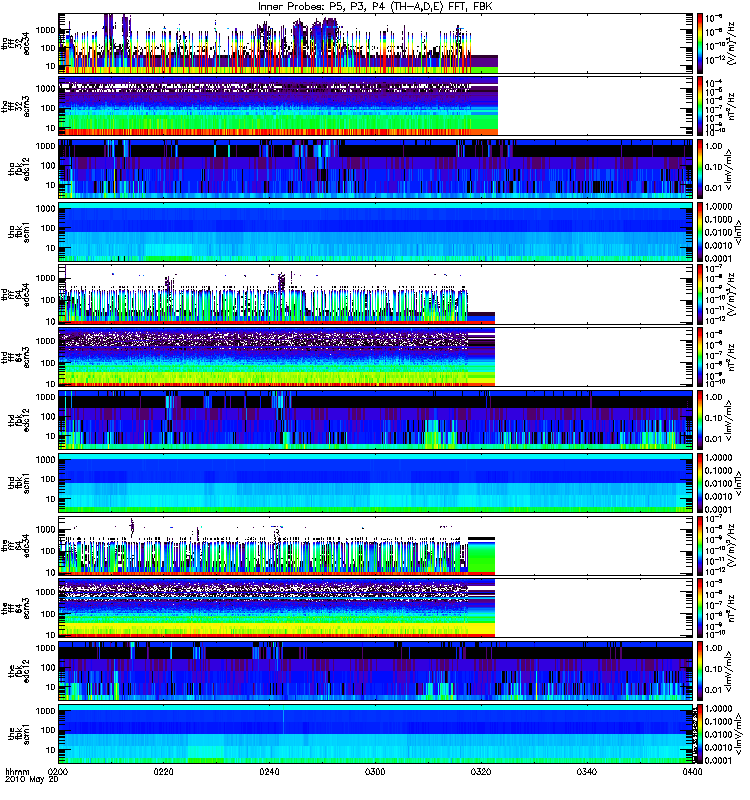Click inside the the fff scm3 spectrogram
Viewport: 750px width, 800px height.
point(376,608)
